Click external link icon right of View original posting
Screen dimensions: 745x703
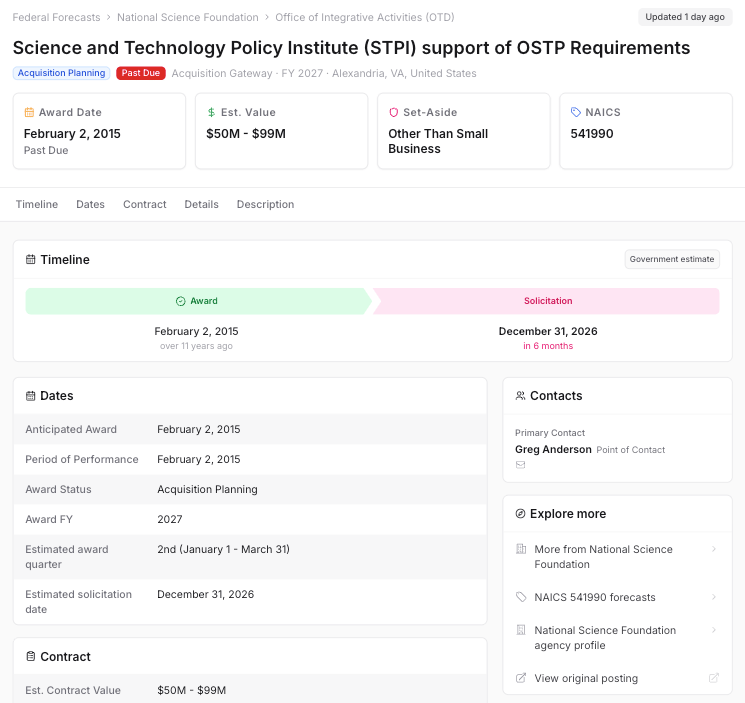(x=714, y=678)
